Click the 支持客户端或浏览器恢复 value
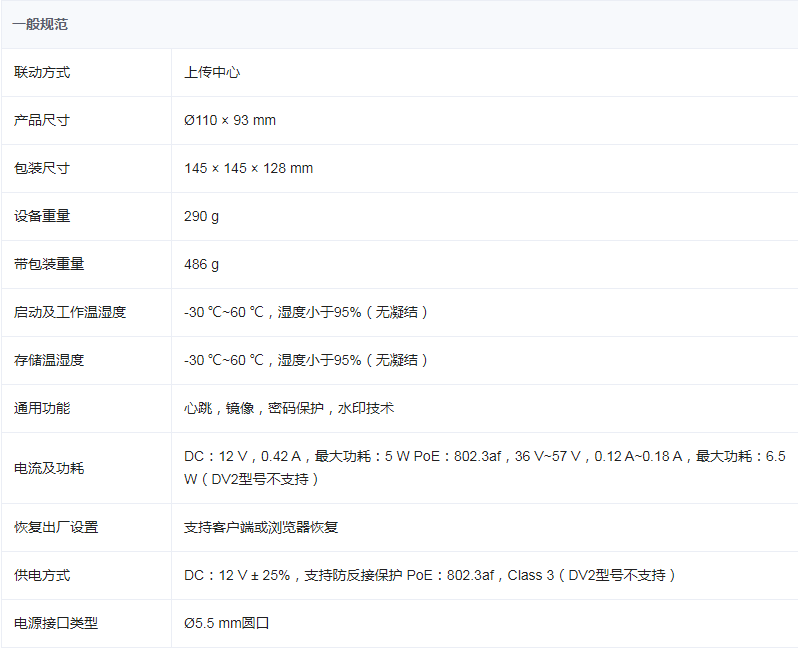Image resolution: width=798 pixels, height=648 pixels. pos(261,527)
